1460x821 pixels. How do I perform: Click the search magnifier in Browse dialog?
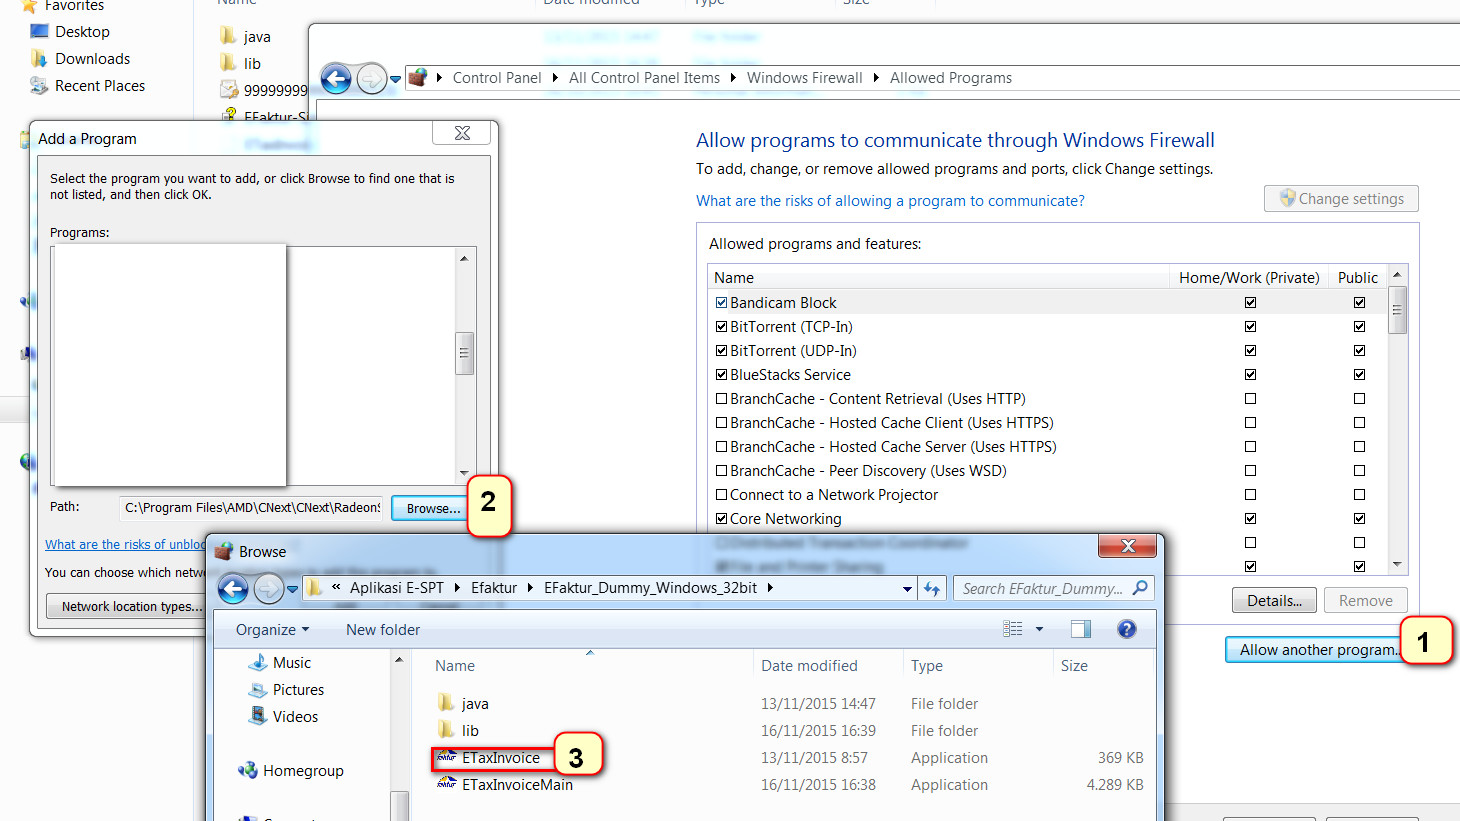click(x=1140, y=588)
